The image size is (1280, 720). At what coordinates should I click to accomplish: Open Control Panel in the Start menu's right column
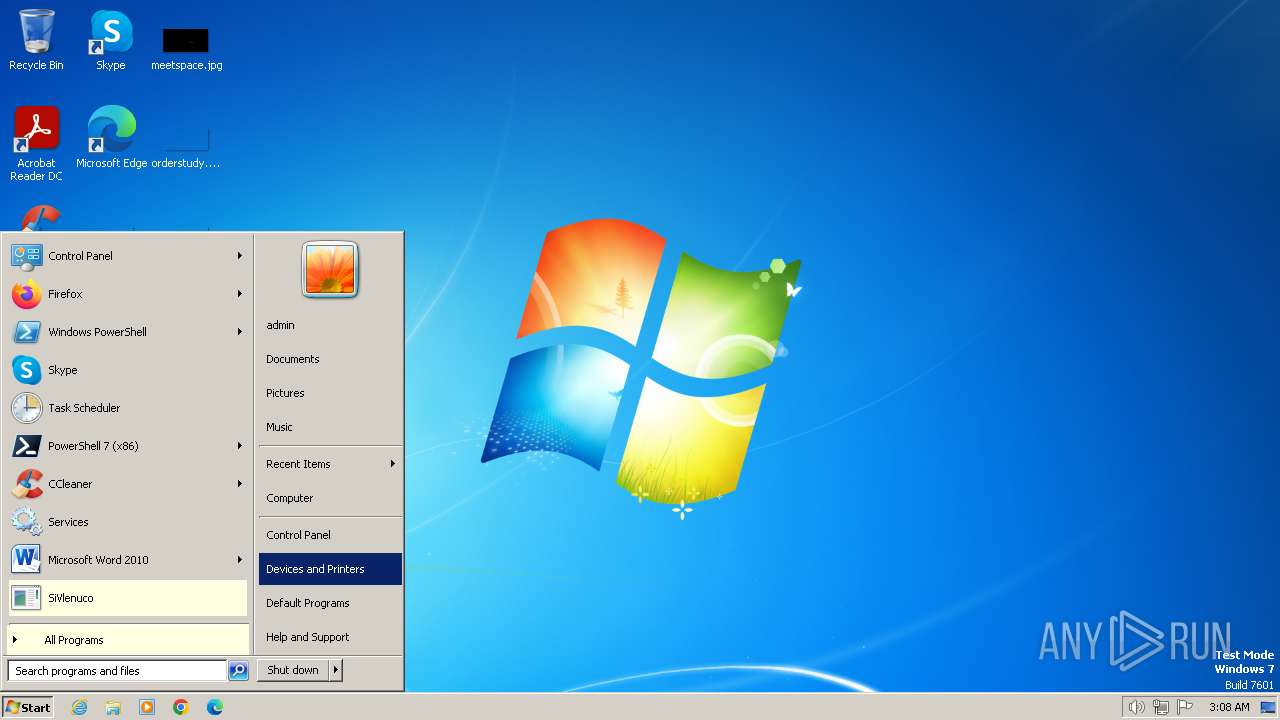tap(330, 535)
